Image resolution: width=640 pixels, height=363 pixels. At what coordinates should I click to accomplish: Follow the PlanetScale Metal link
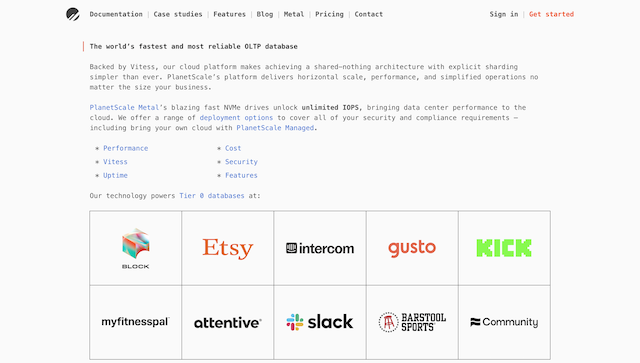124,107
